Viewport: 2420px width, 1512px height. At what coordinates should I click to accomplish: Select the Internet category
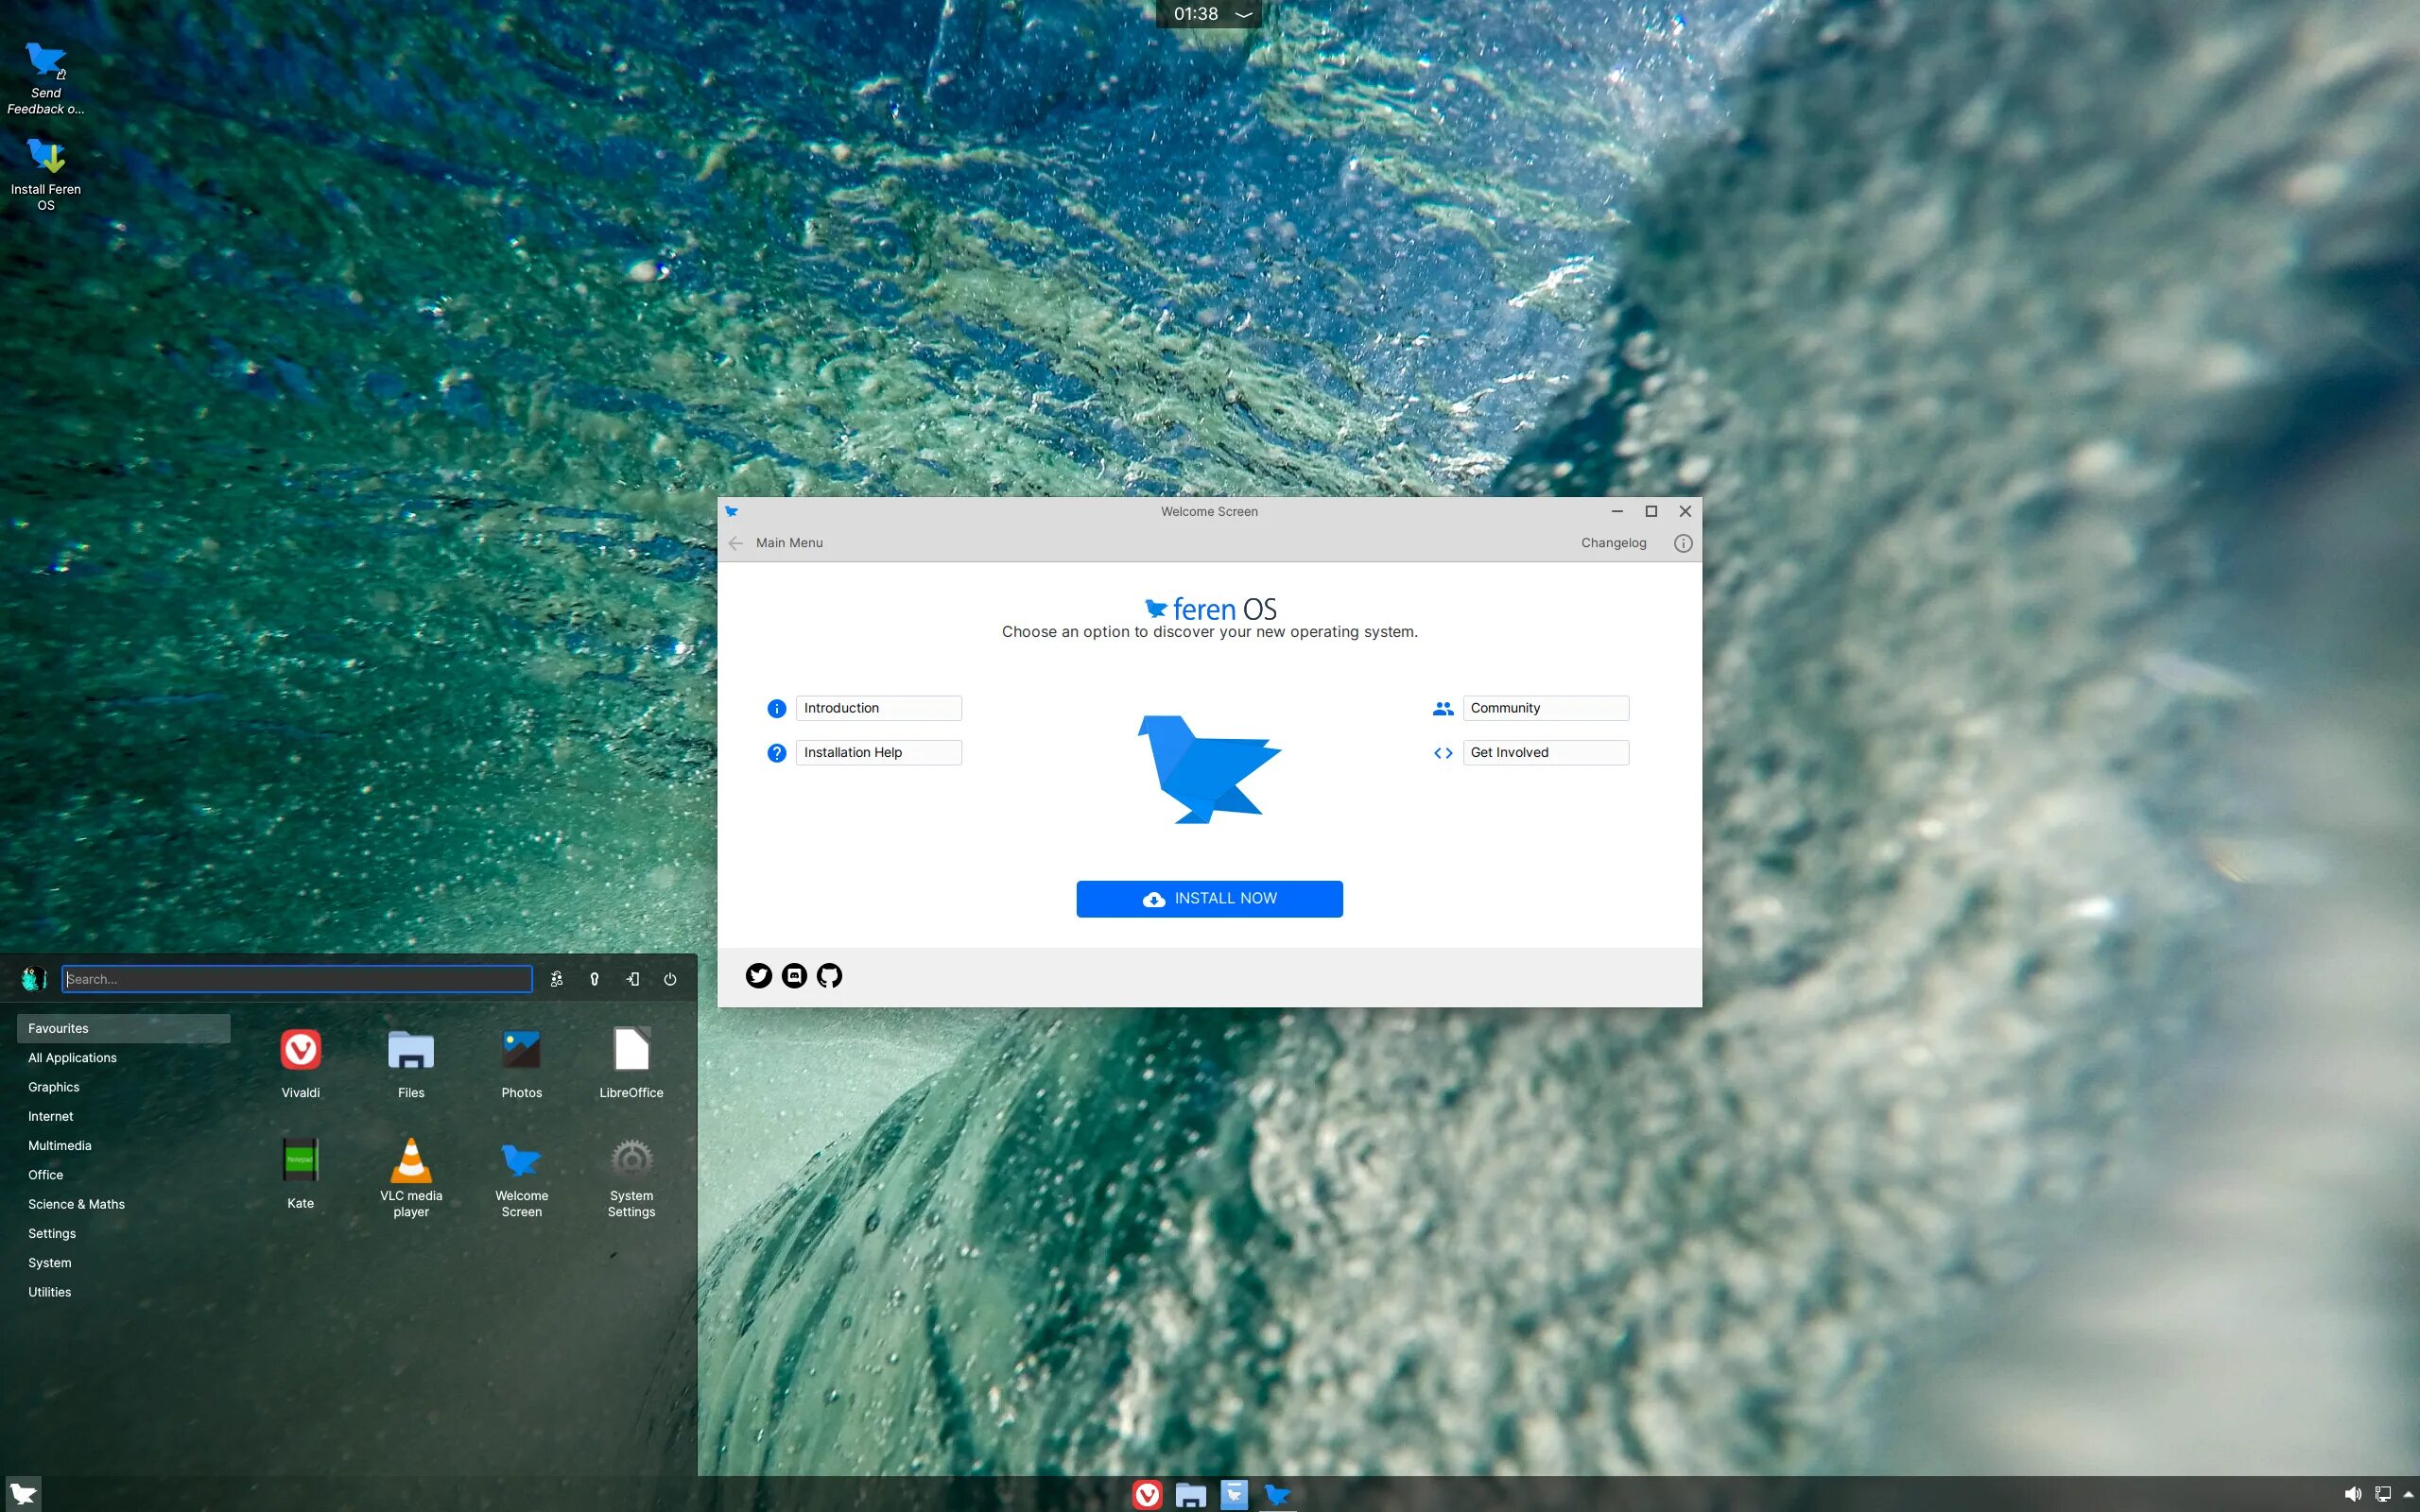coord(123,1116)
